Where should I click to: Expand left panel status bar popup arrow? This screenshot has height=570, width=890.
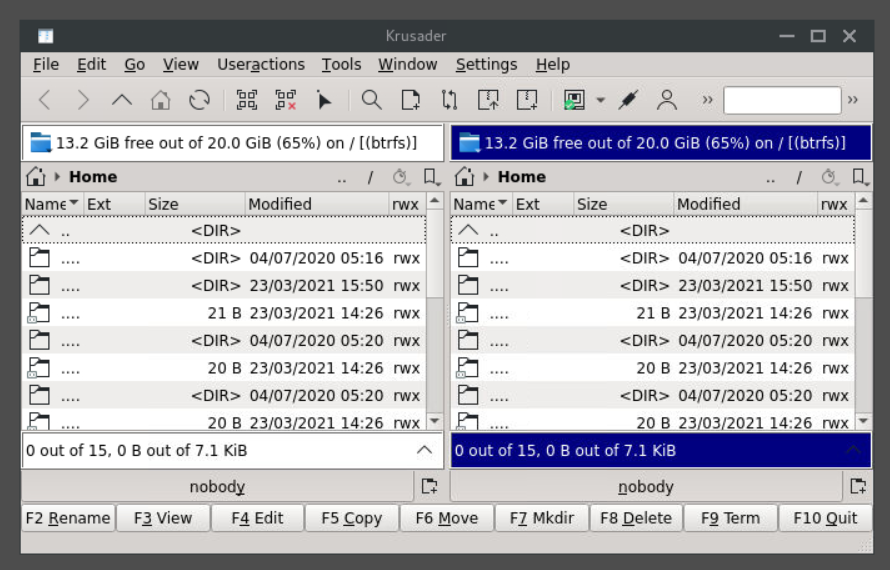(x=425, y=450)
